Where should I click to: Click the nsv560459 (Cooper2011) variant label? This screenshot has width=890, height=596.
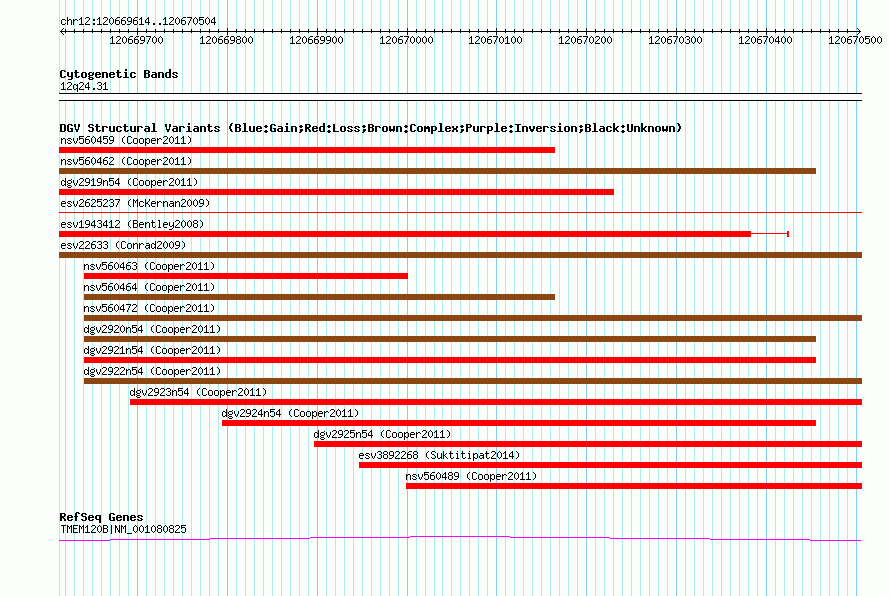[126, 140]
